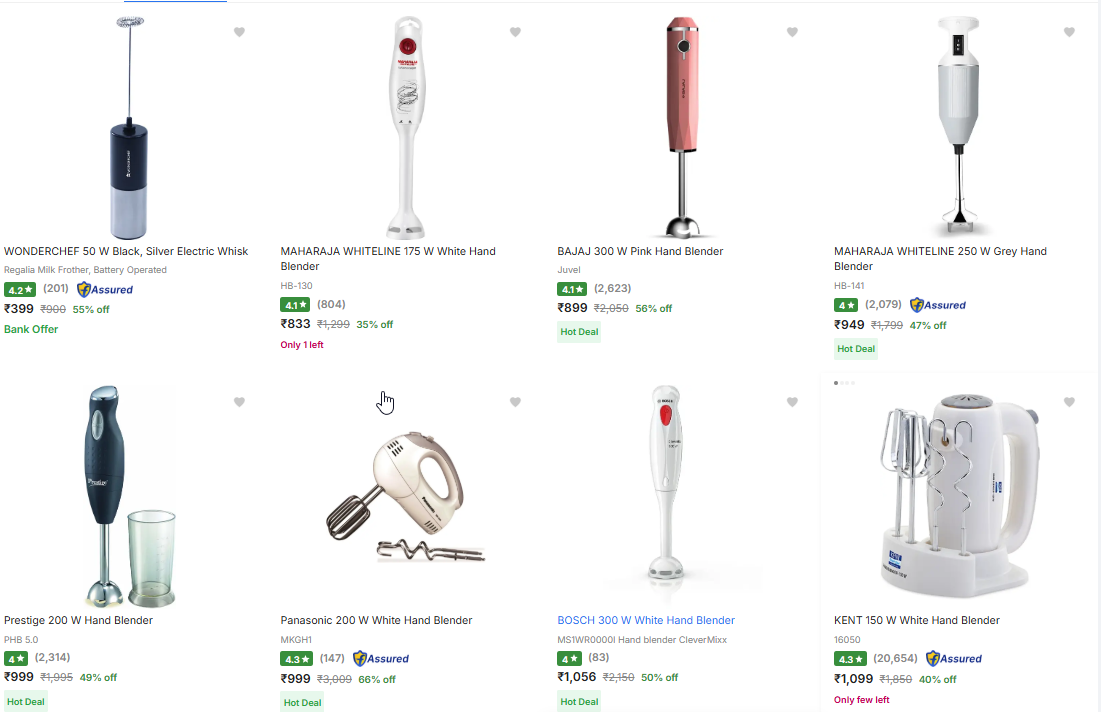The width and height of the screenshot is (1101, 712).
Task: Click Hot Deal badge under Bajaj blender
Action: (x=579, y=332)
